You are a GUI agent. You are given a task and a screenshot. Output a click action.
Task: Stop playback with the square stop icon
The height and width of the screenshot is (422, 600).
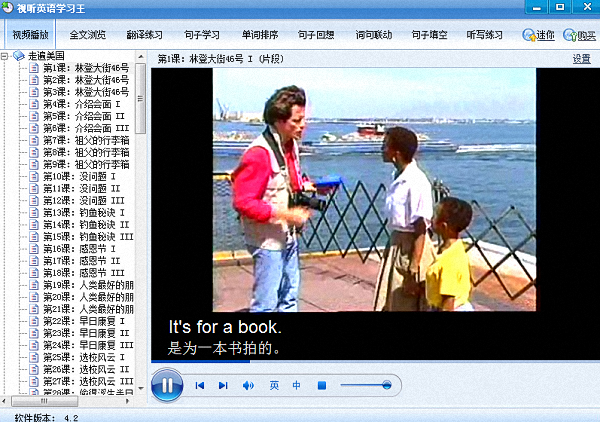click(x=322, y=385)
